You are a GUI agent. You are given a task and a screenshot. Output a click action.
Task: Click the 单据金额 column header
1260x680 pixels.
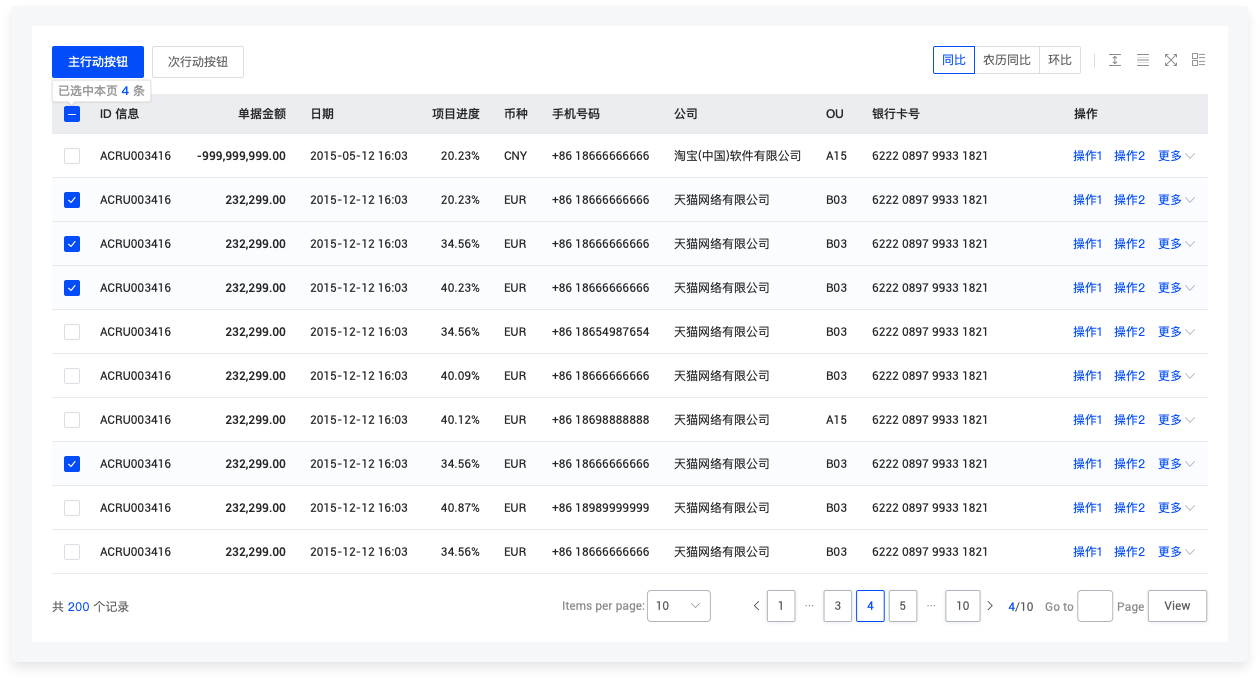point(262,114)
